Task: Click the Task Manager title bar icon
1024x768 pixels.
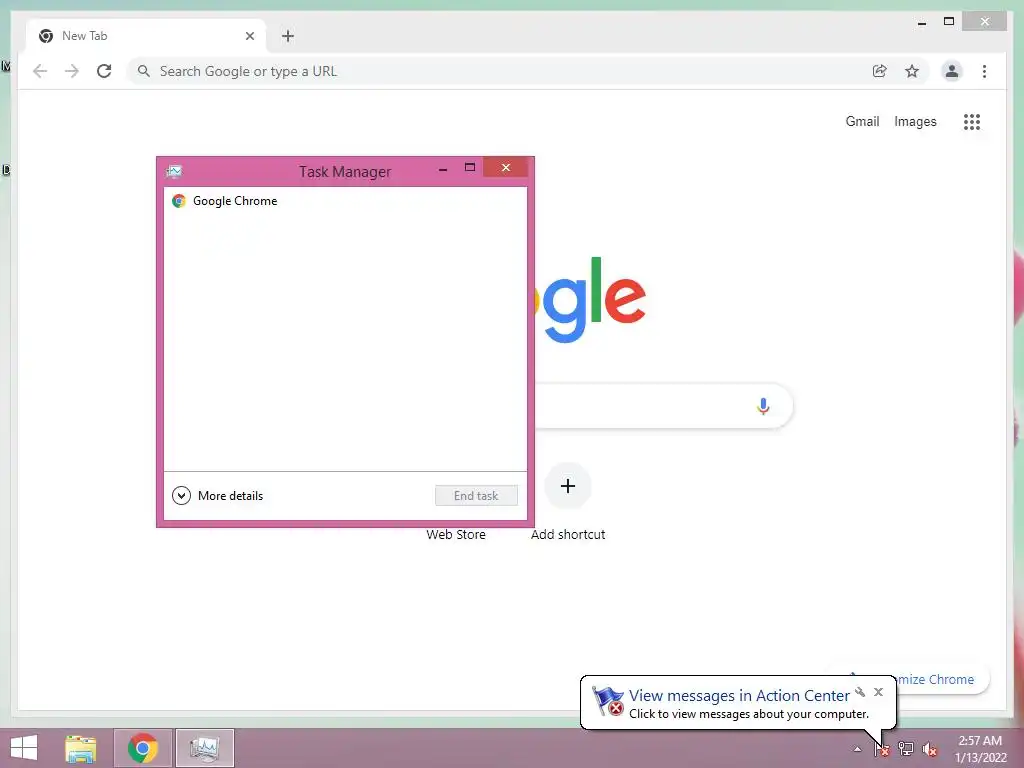Action: click(174, 172)
